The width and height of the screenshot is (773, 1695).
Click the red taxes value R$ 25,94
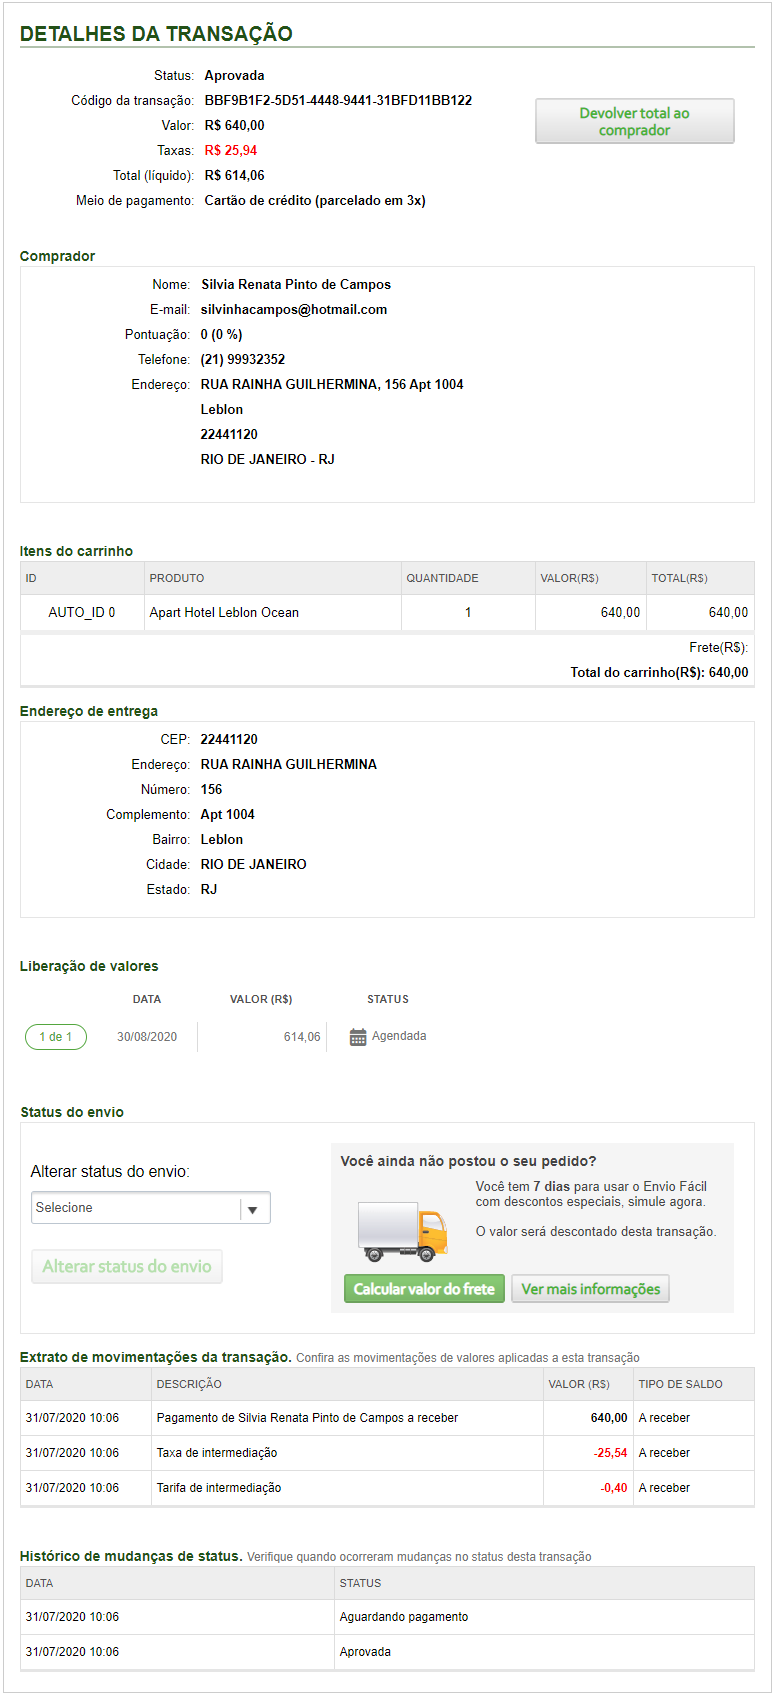[231, 151]
